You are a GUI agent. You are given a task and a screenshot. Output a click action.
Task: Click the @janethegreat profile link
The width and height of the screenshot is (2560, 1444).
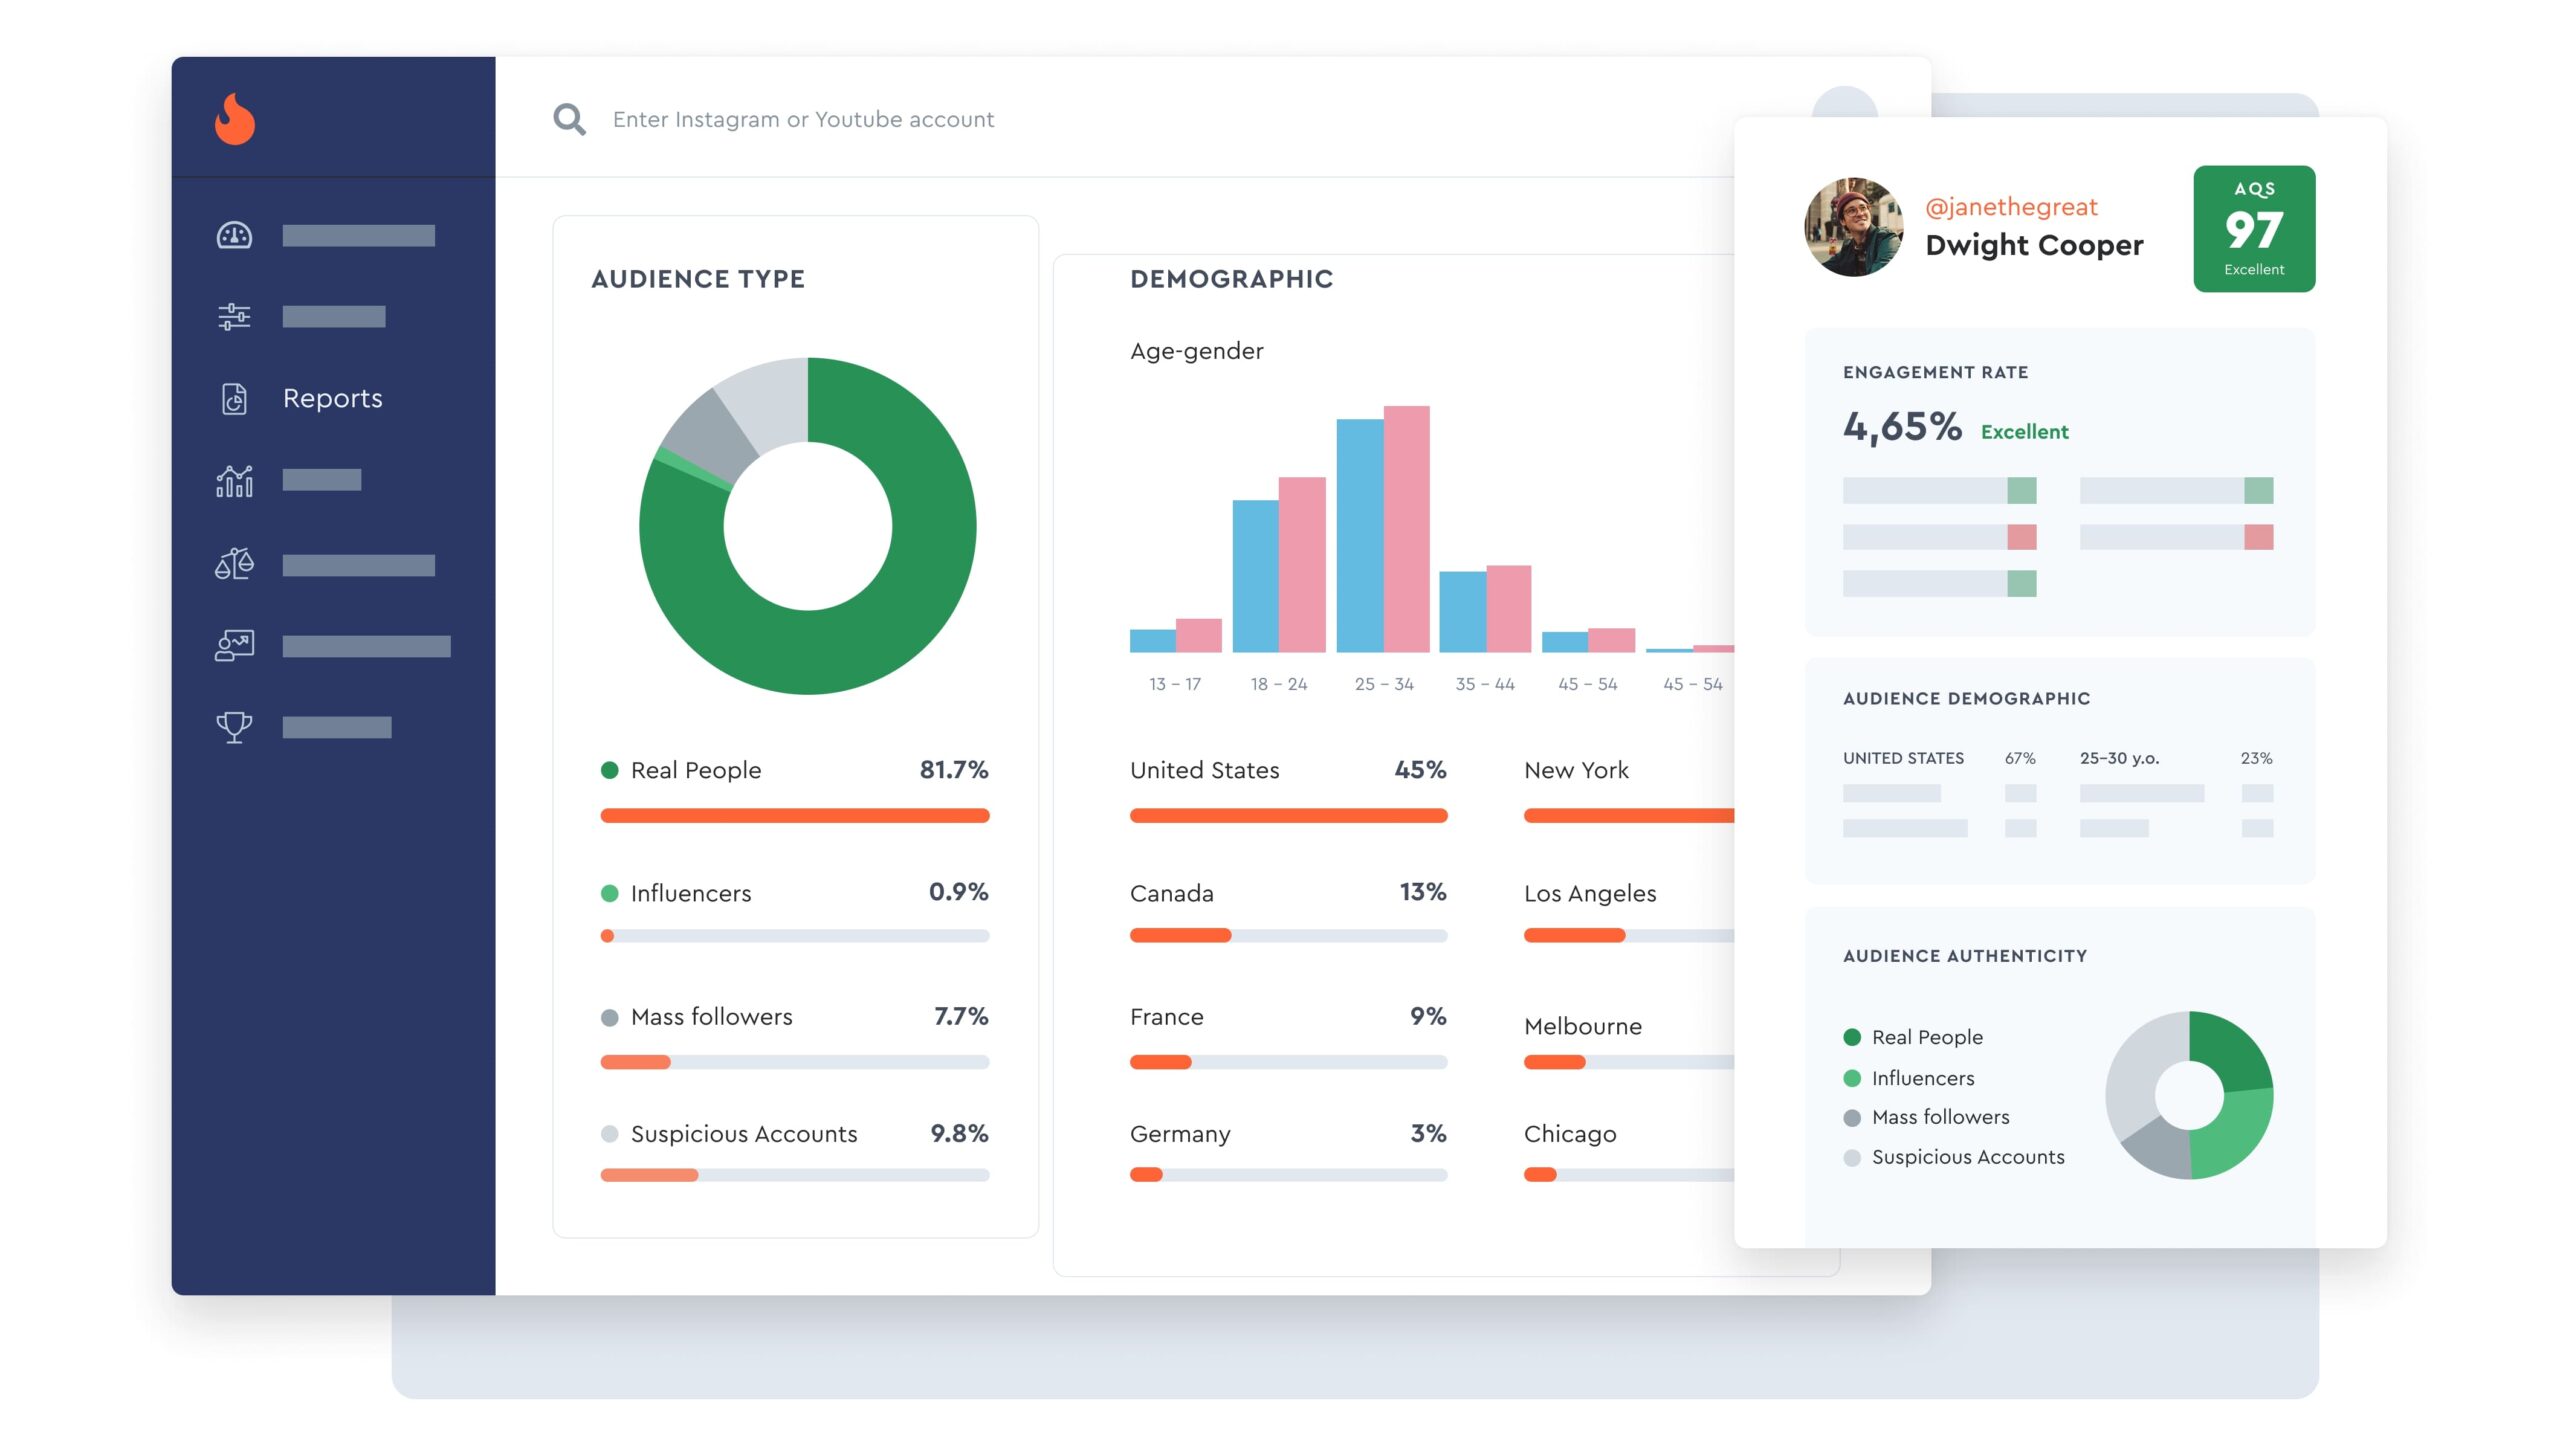[x=2010, y=207]
